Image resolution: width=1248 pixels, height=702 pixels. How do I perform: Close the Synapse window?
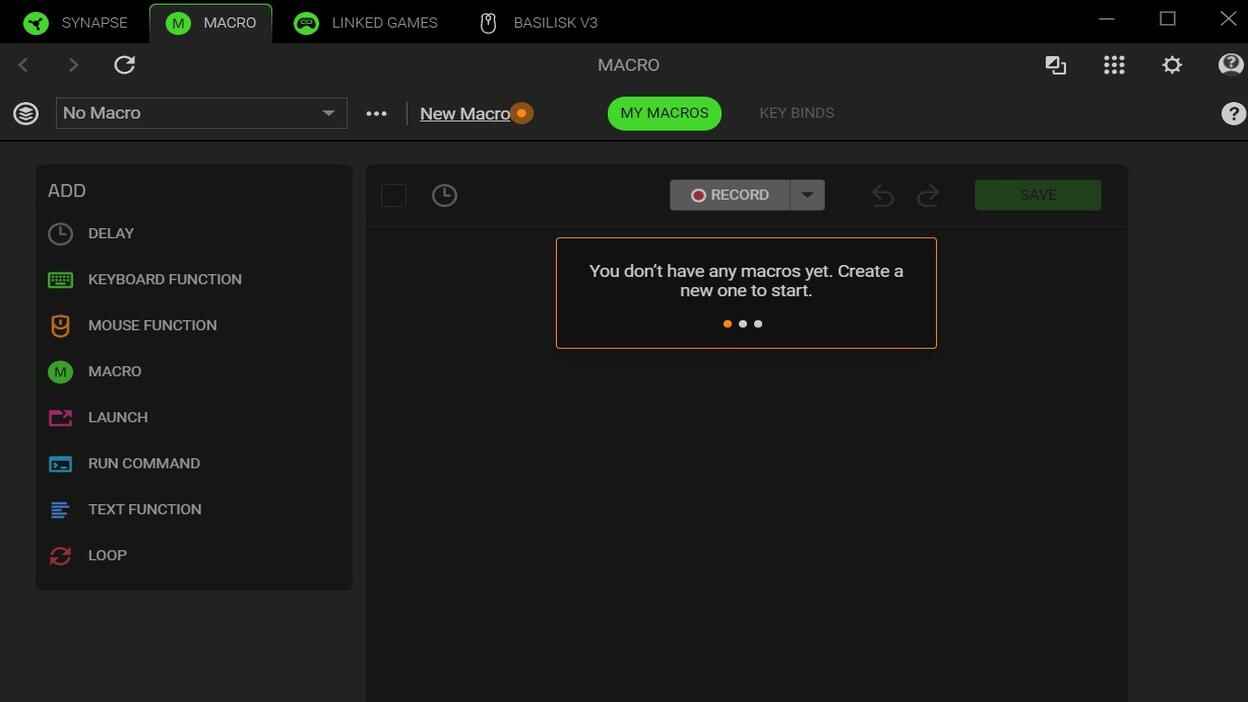pos(1229,19)
